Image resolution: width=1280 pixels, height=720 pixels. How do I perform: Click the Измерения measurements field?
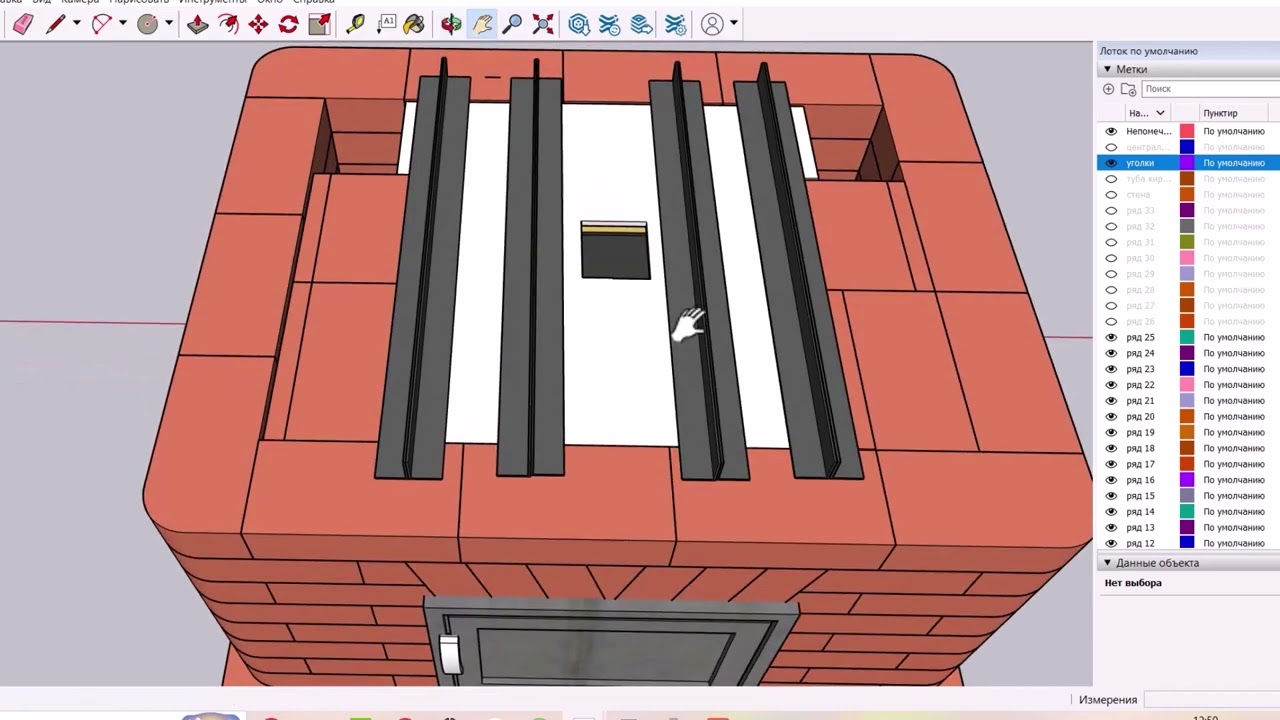click(1211, 700)
